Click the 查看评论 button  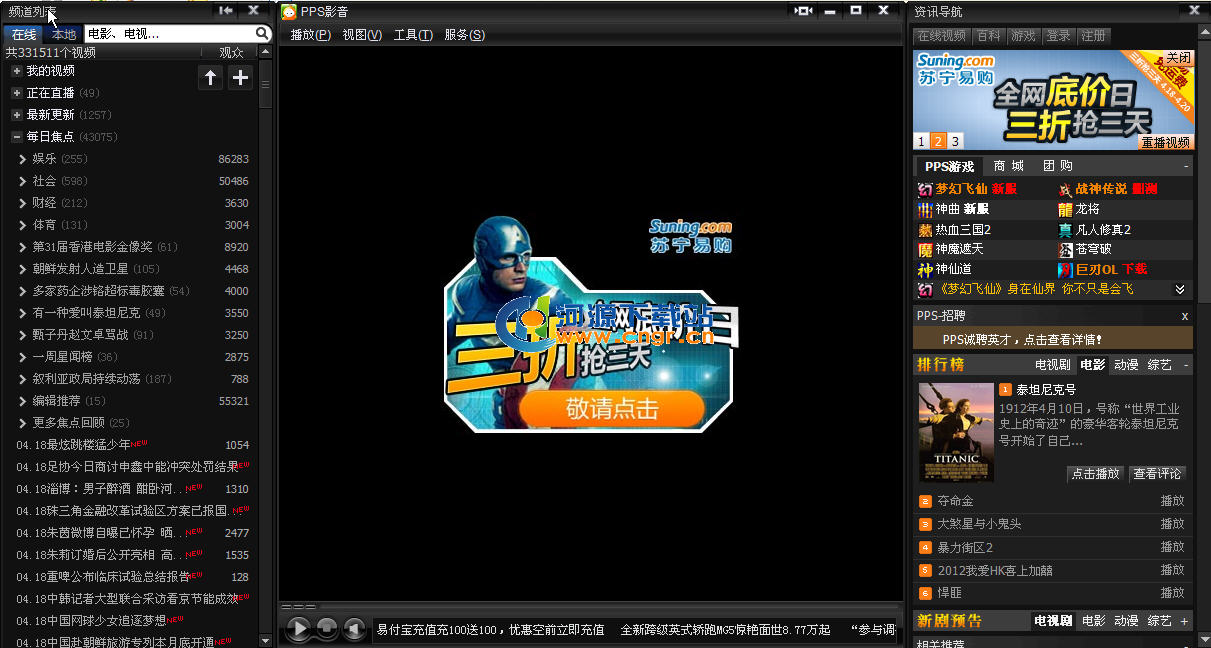pyautogui.click(x=1158, y=474)
